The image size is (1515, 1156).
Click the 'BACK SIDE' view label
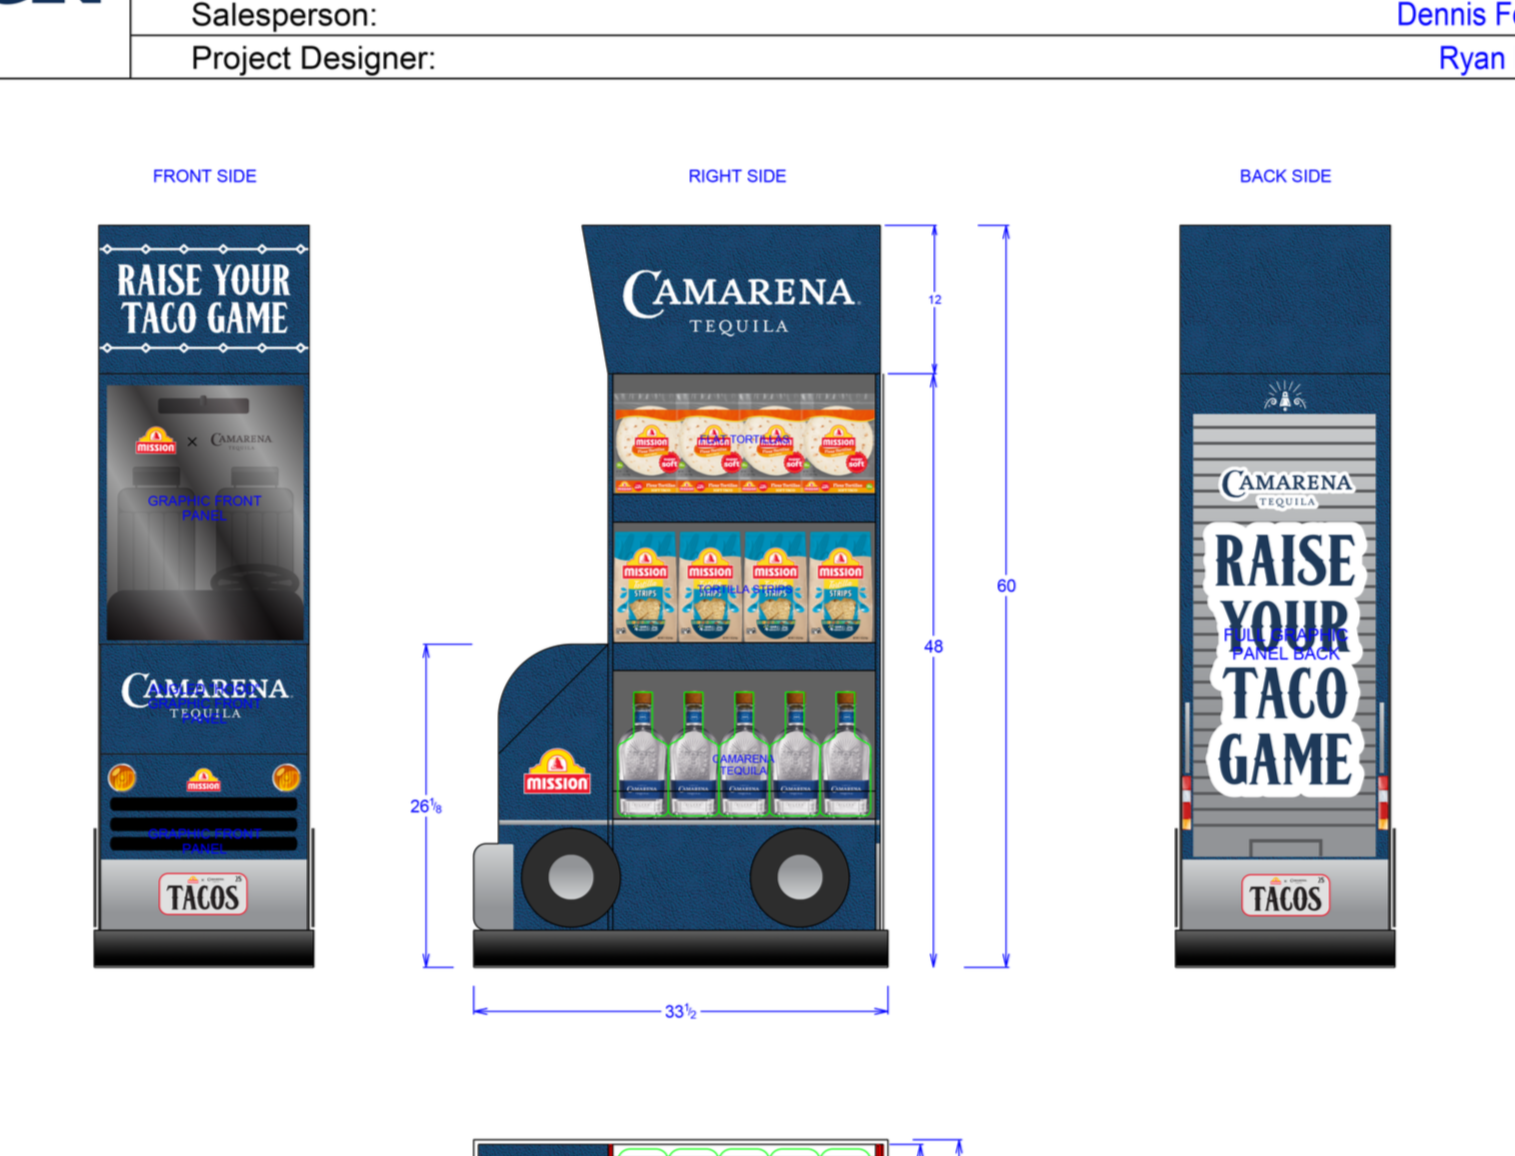coord(1285,176)
